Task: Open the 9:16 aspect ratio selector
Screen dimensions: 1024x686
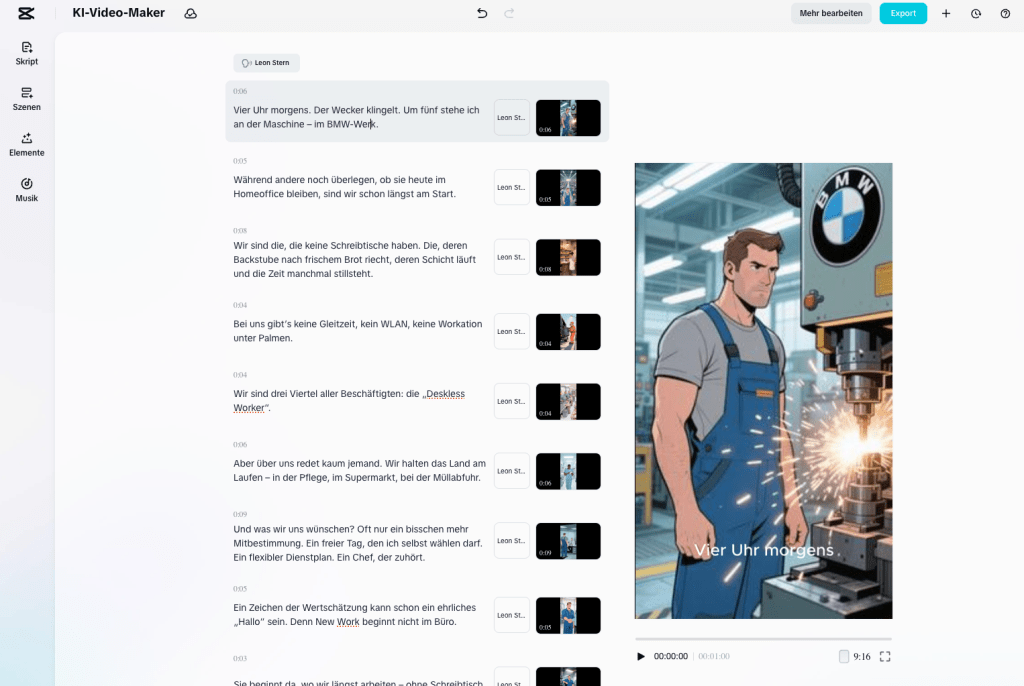Action: pyautogui.click(x=855, y=656)
